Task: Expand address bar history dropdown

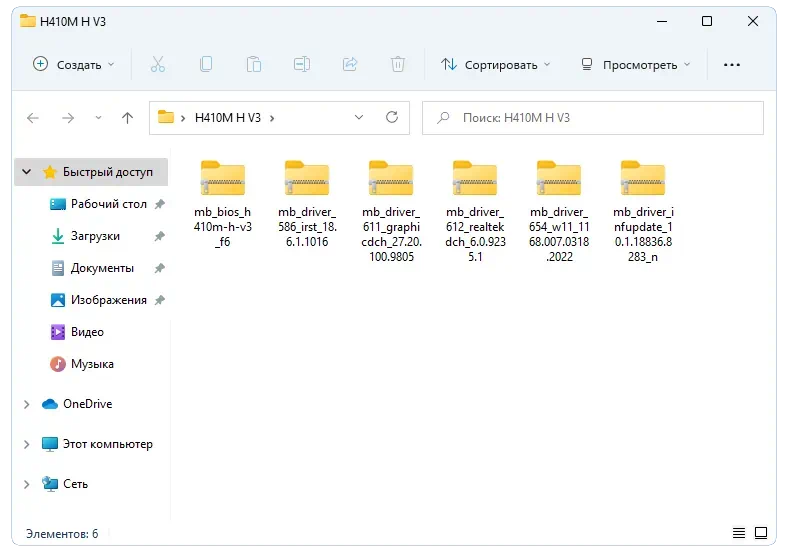Action: [x=359, y=117]
